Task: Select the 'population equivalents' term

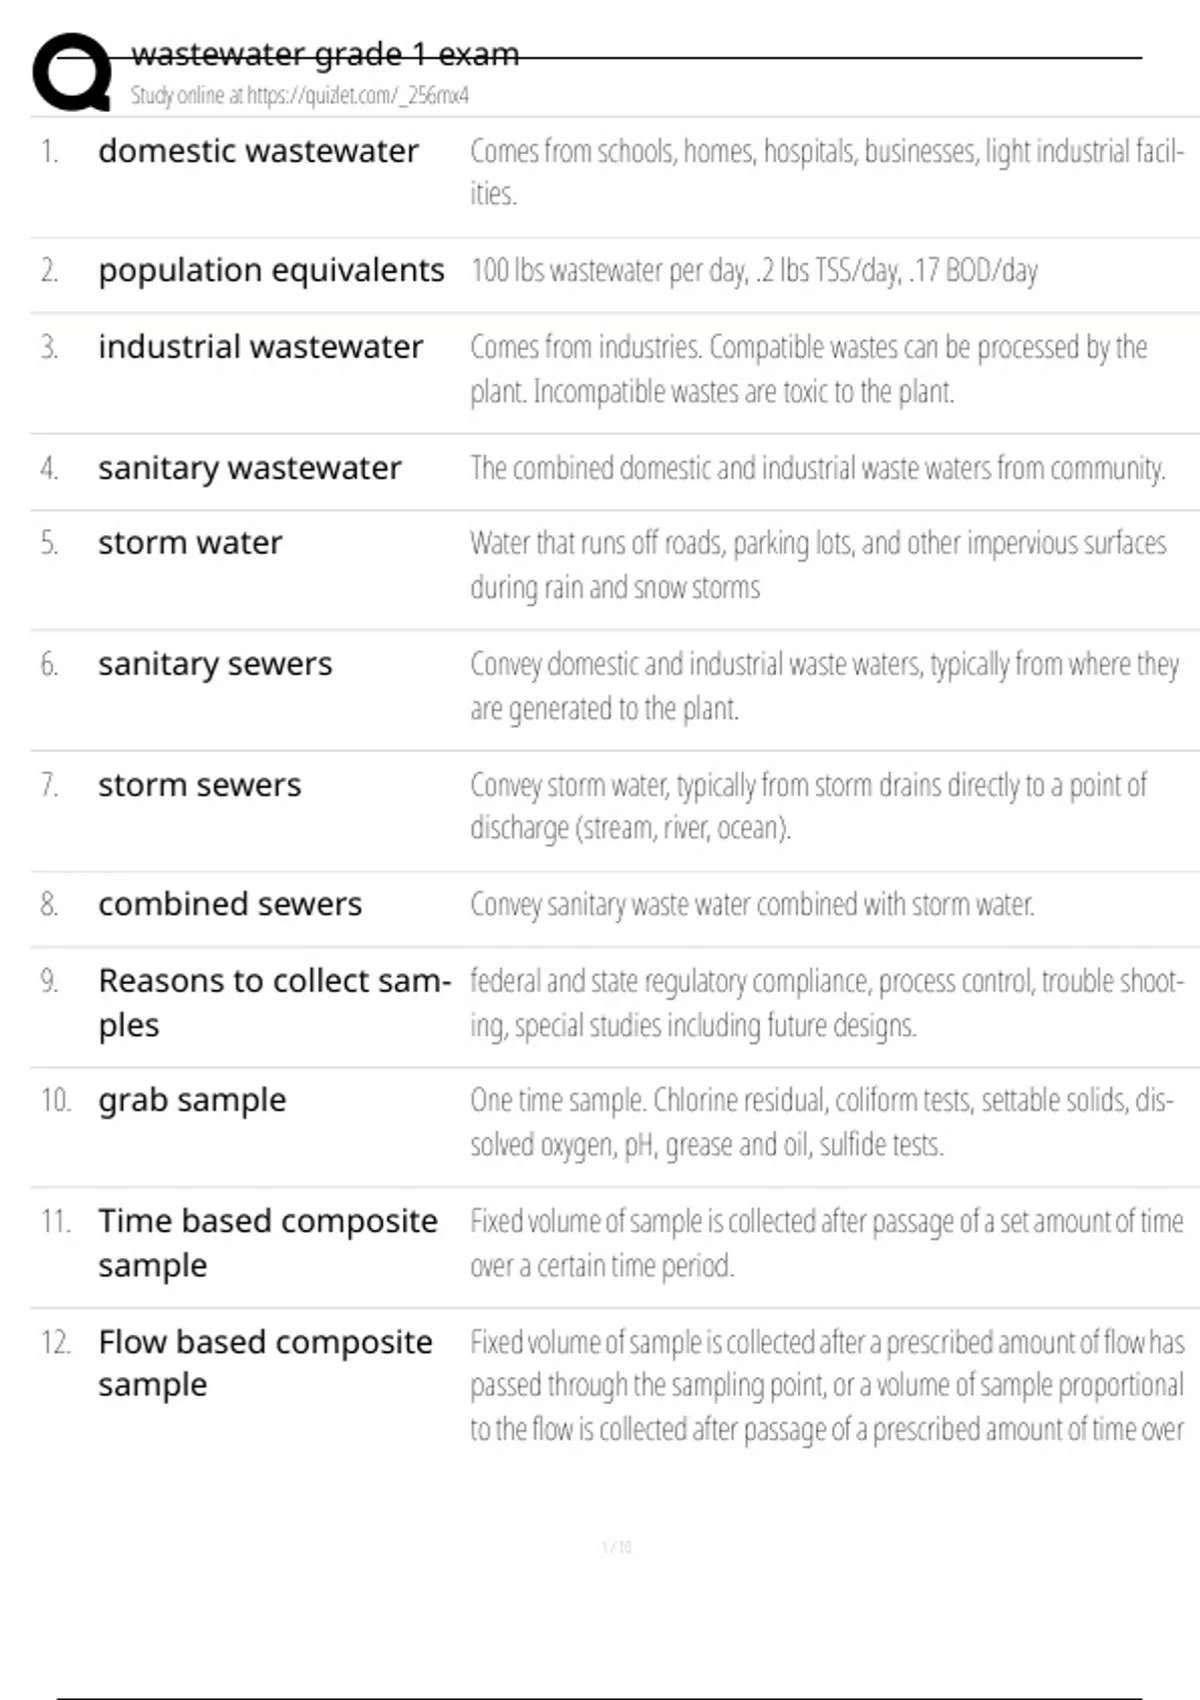Action: pos(271,270)
